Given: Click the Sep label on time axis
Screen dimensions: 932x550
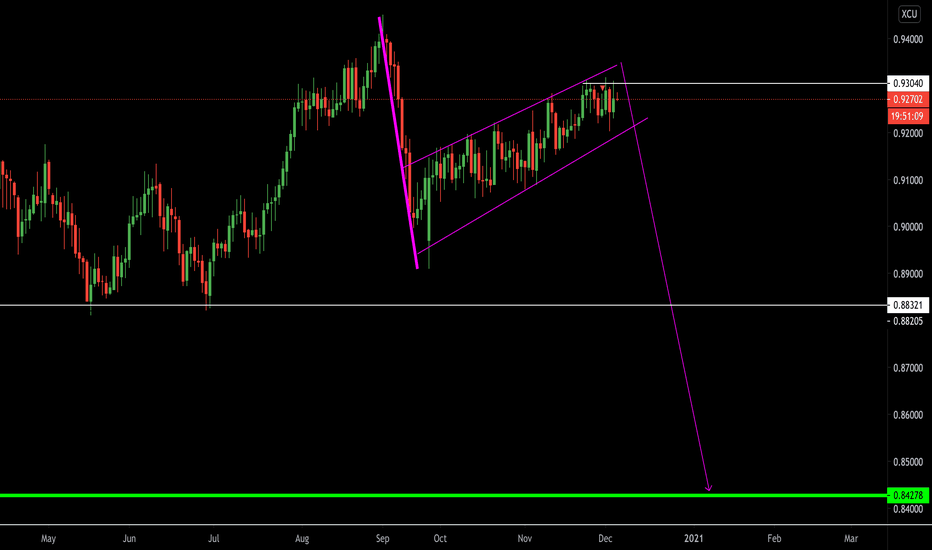Looking at the screenshot, I should [x=382, y=539].
